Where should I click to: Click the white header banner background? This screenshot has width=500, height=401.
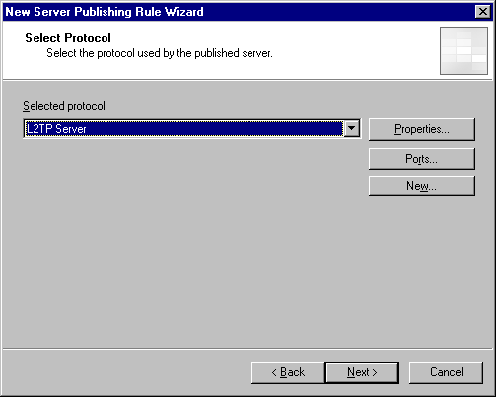click(350, 50)
